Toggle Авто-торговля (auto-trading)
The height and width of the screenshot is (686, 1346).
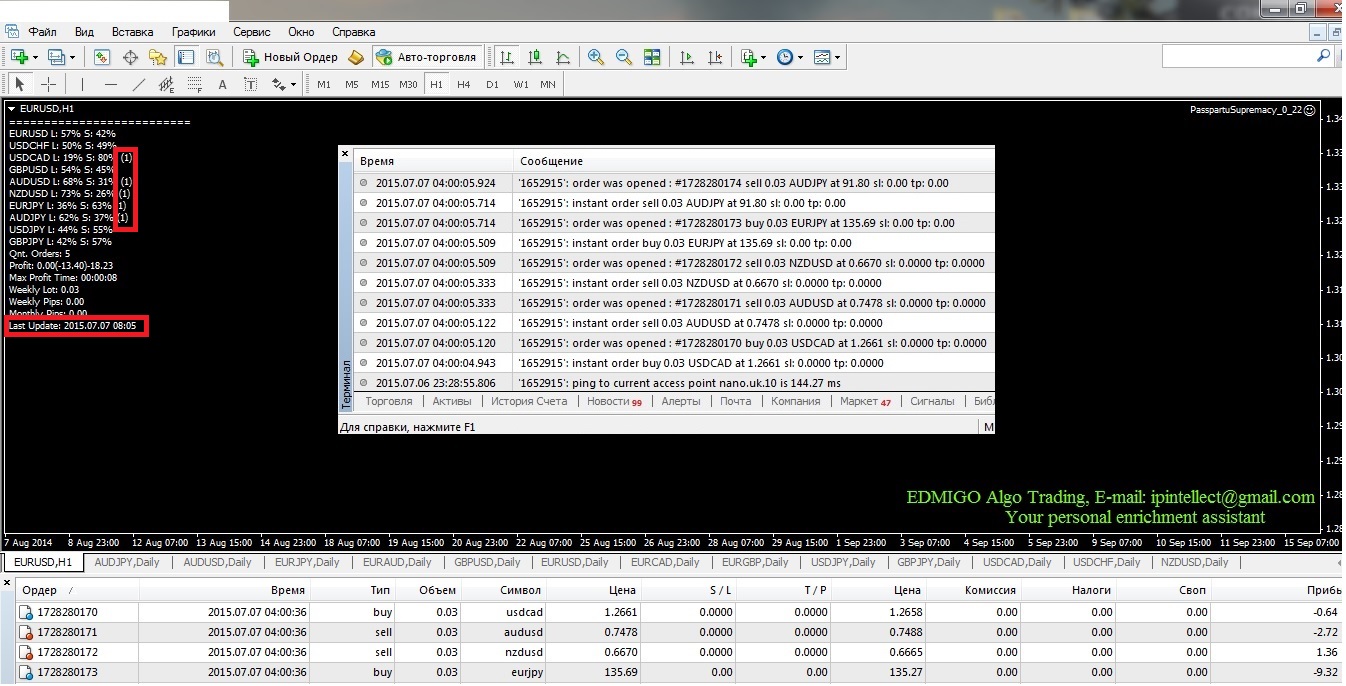tap(428, 57)
